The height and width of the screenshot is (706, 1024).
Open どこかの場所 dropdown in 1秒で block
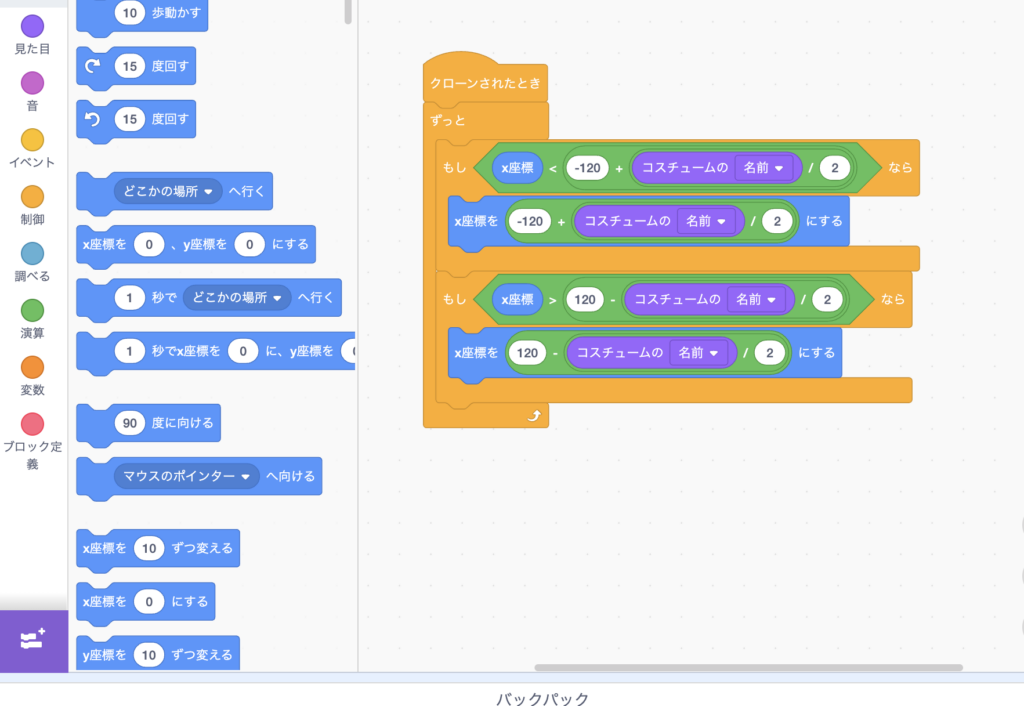[237, 298]
